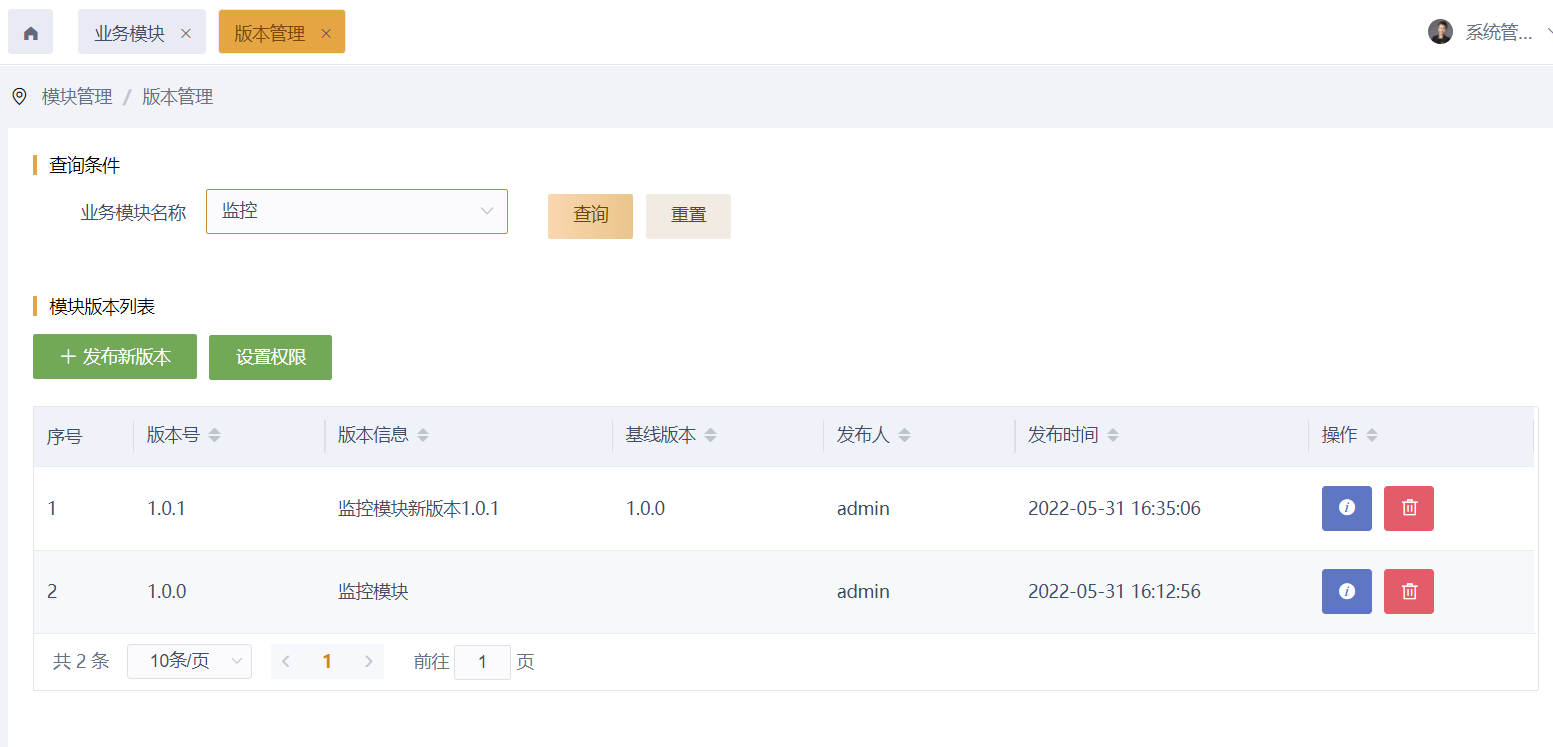Sort table by 发布人 column

[904, 436]
